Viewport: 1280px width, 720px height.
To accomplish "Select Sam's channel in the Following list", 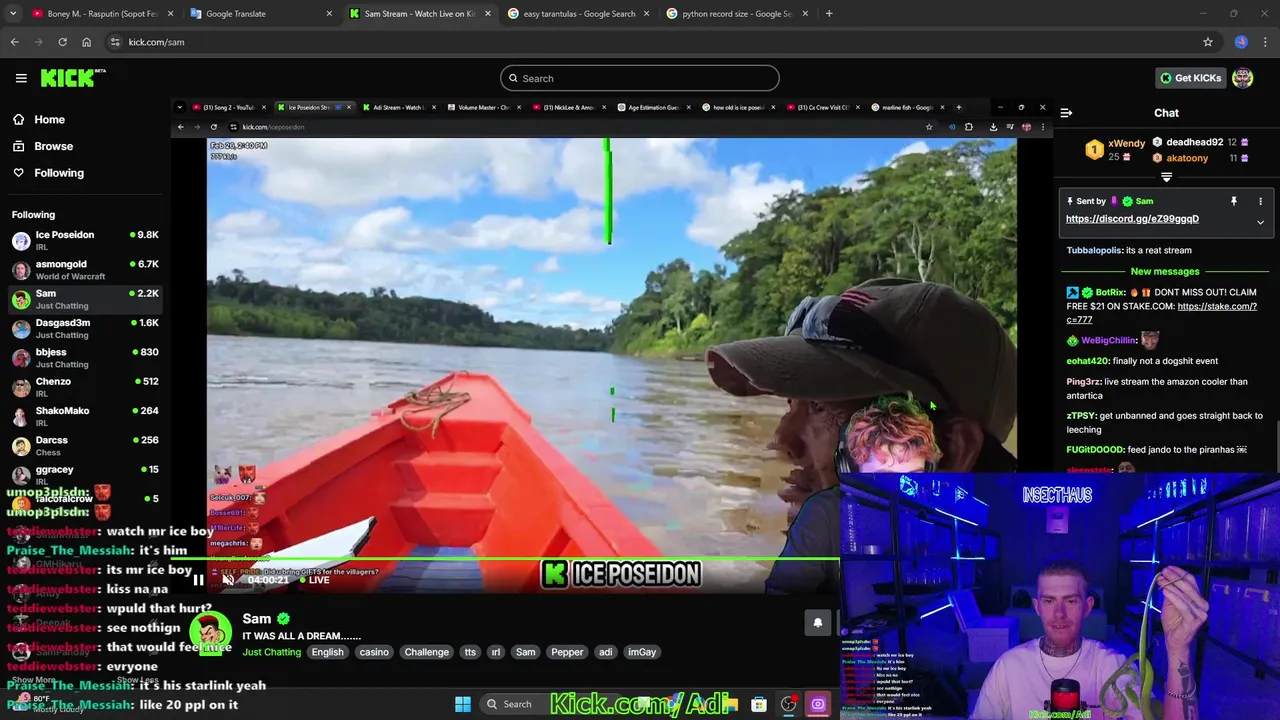I will [85, 299].
